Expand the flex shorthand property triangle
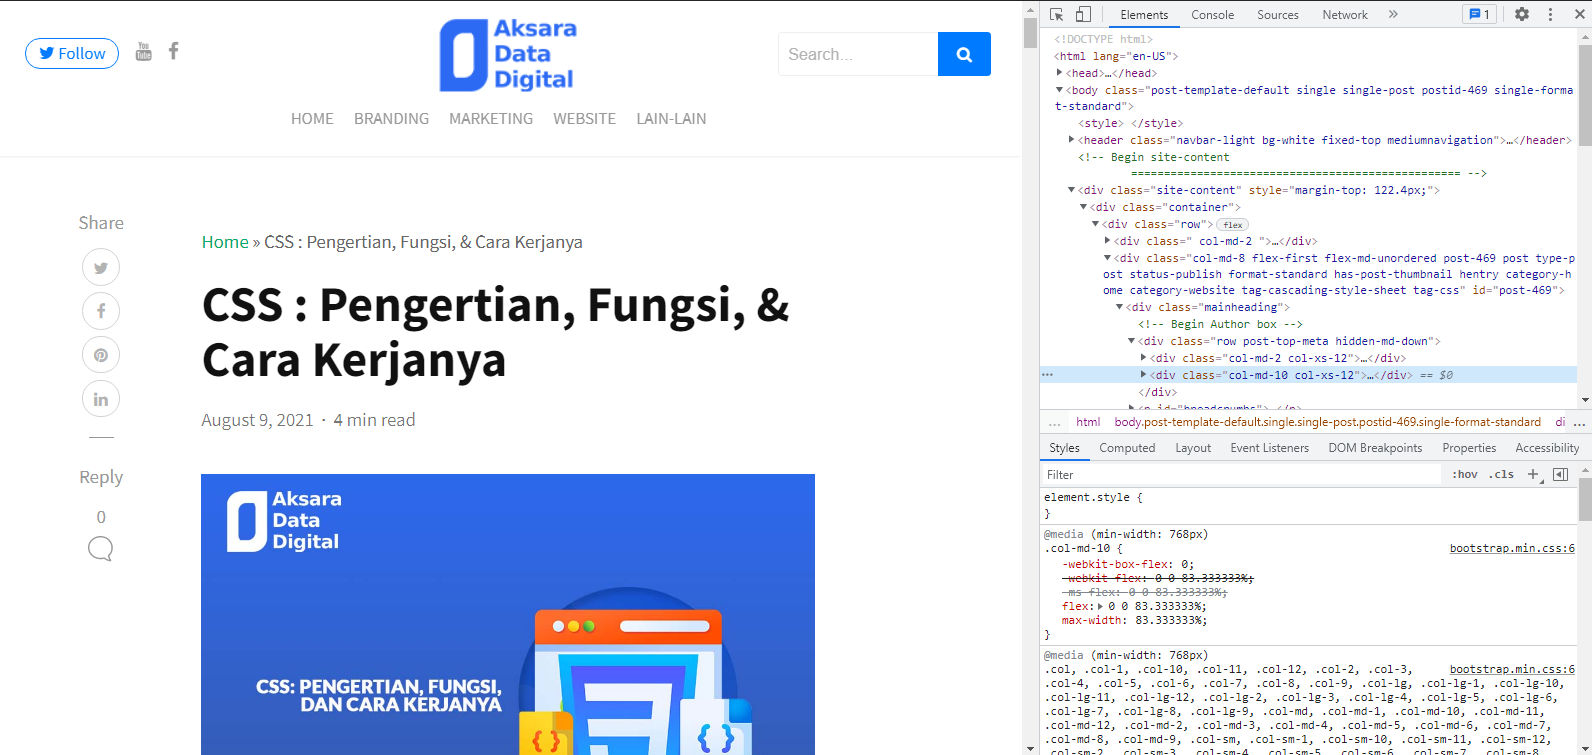This screenshot has height=755, width=1592. tap(1102, 606)
